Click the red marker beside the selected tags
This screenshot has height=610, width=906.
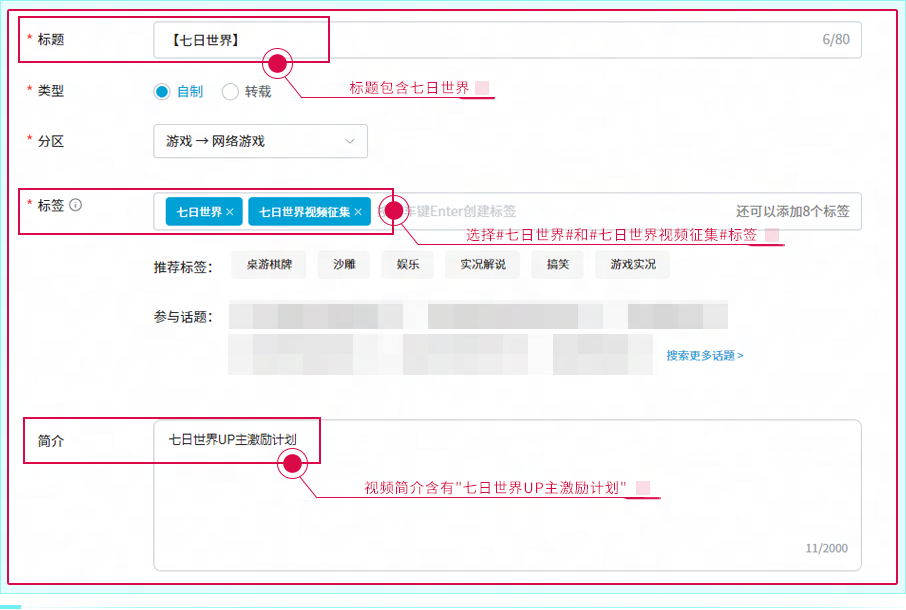click(394, 211)
